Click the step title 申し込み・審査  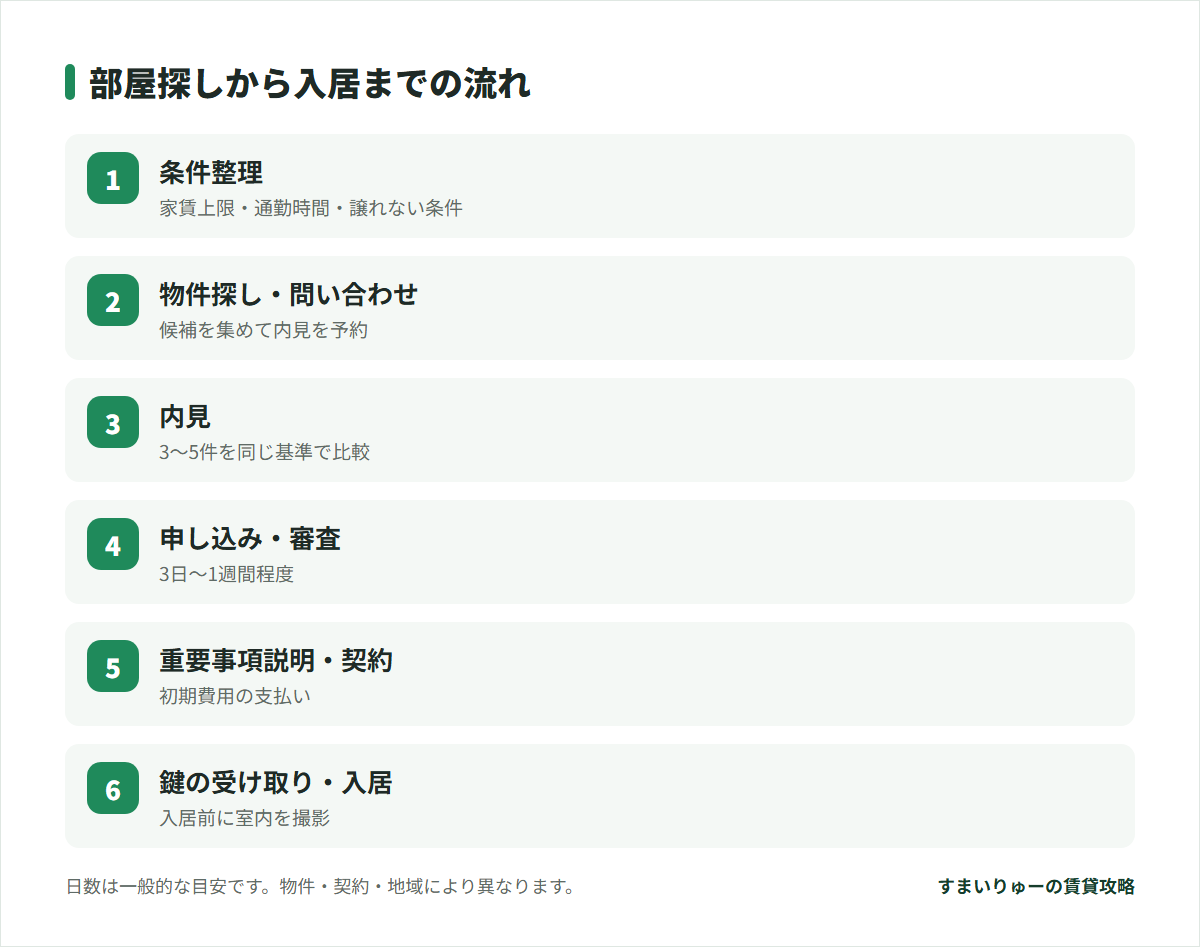[250, 538]
